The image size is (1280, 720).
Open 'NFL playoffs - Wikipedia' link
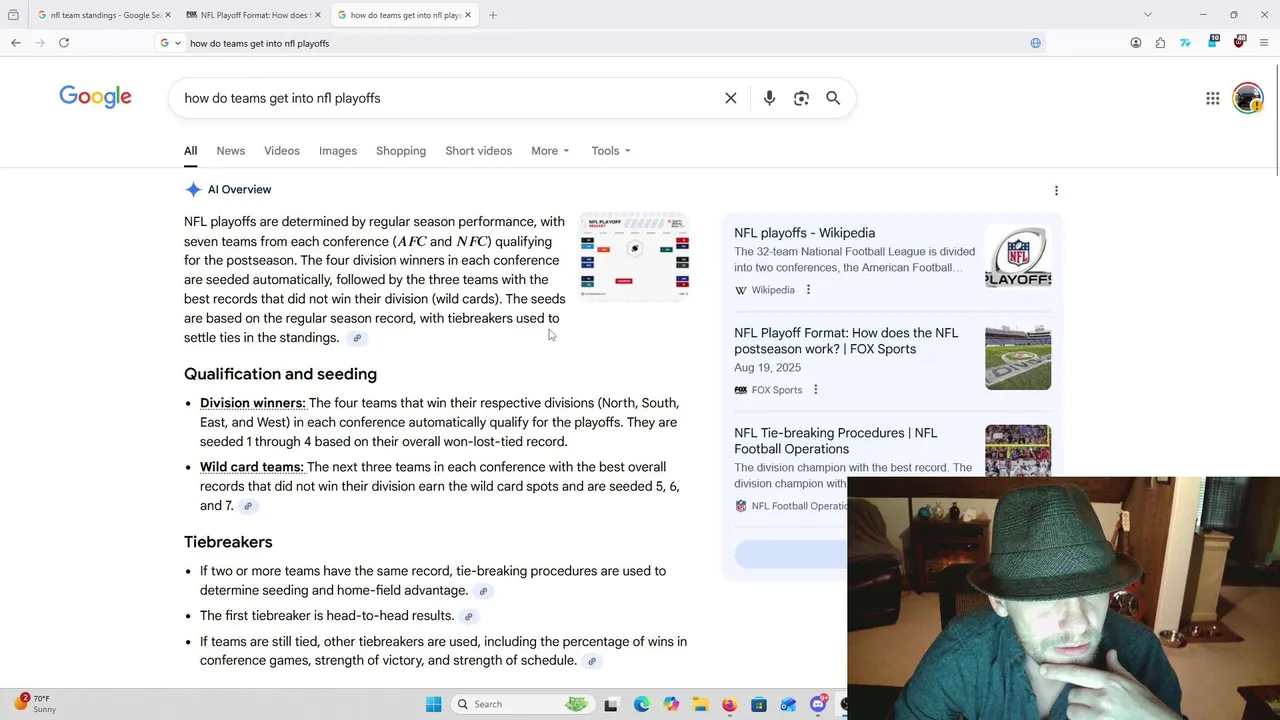click(804, 233)
